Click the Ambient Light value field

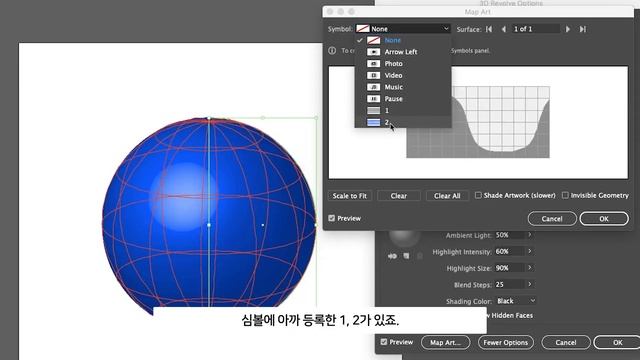pos(509,235)
